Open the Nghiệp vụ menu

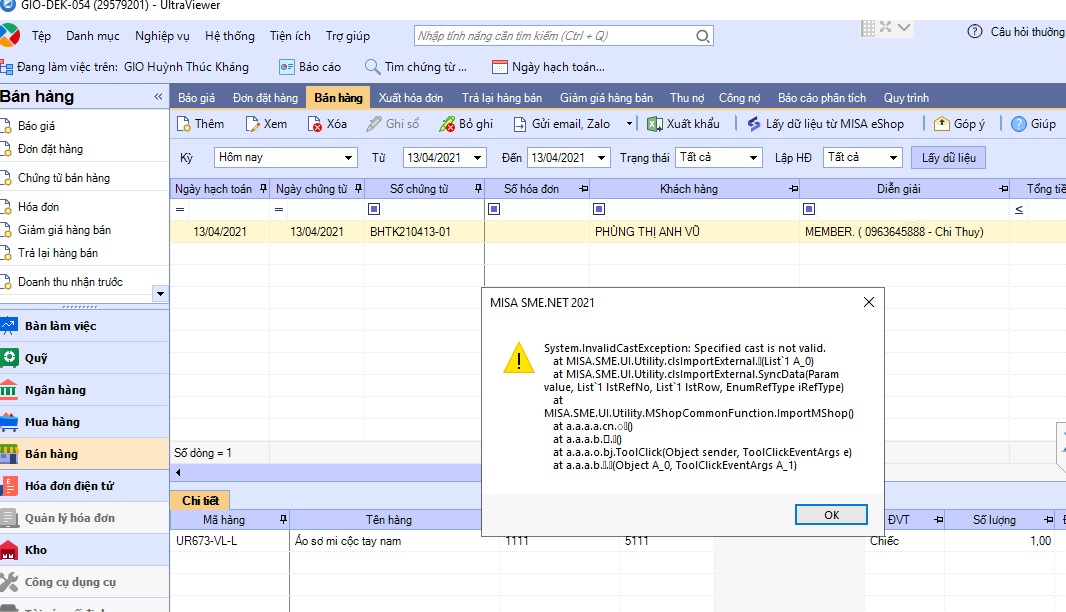coord(162,36)
